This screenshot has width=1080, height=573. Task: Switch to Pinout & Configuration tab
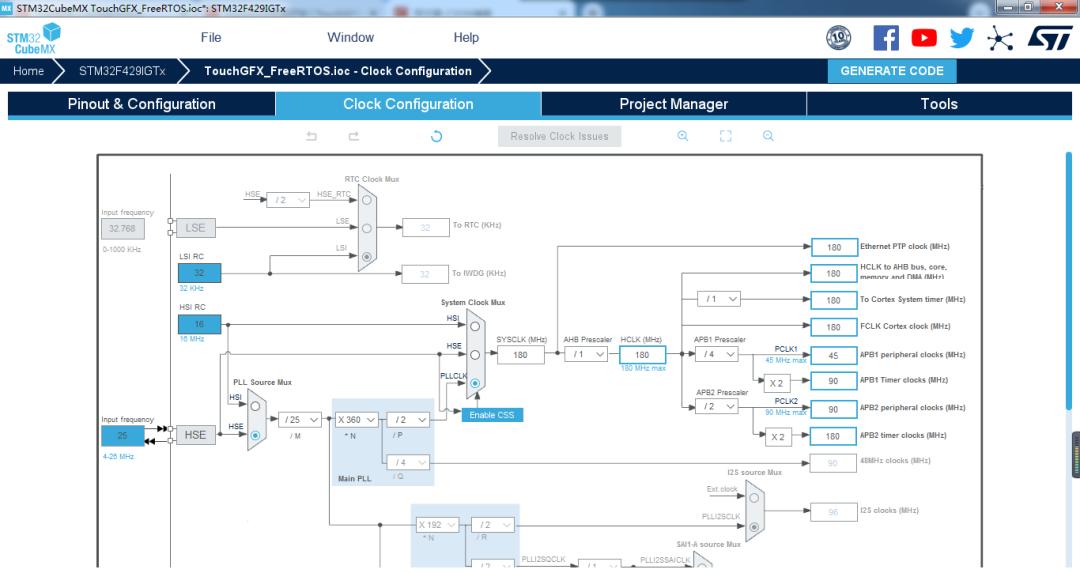[x=141, y=104]
